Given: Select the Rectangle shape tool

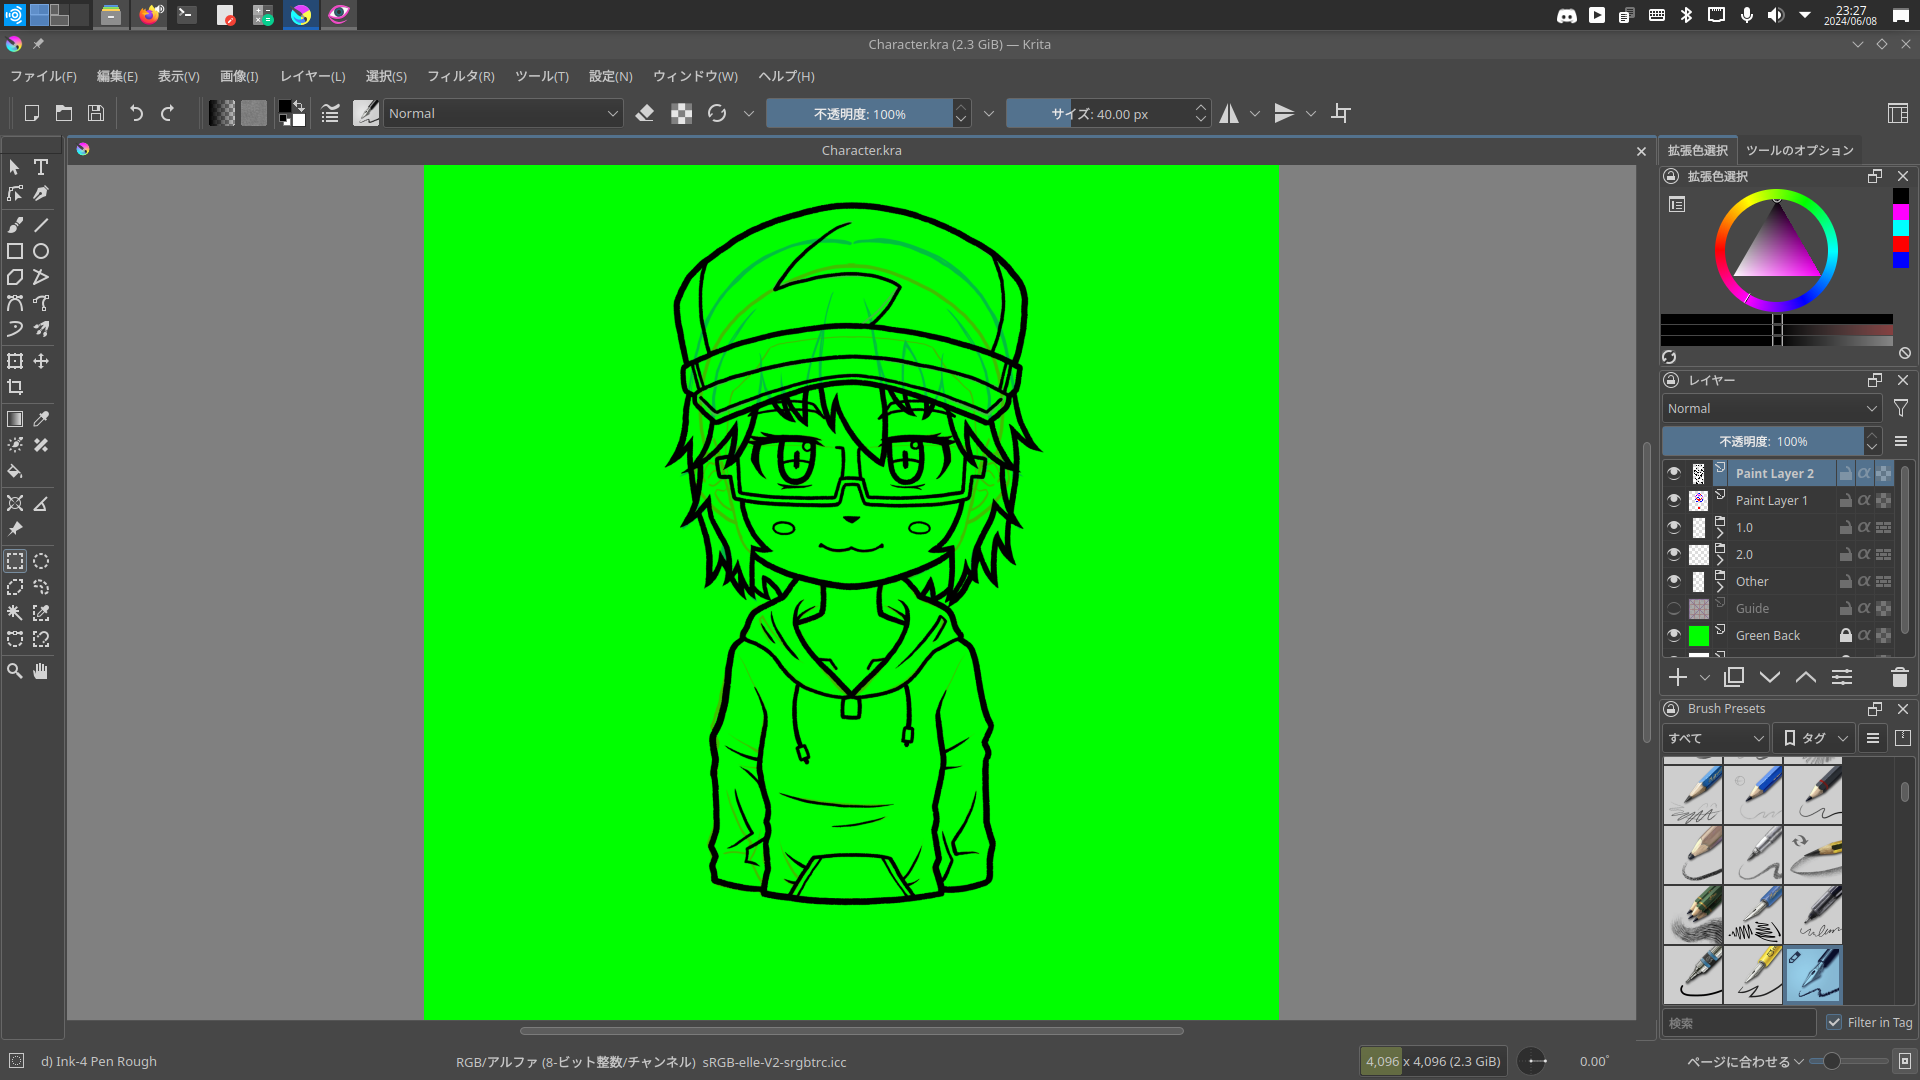Looking at the screenshot, I should click(15, 251).
